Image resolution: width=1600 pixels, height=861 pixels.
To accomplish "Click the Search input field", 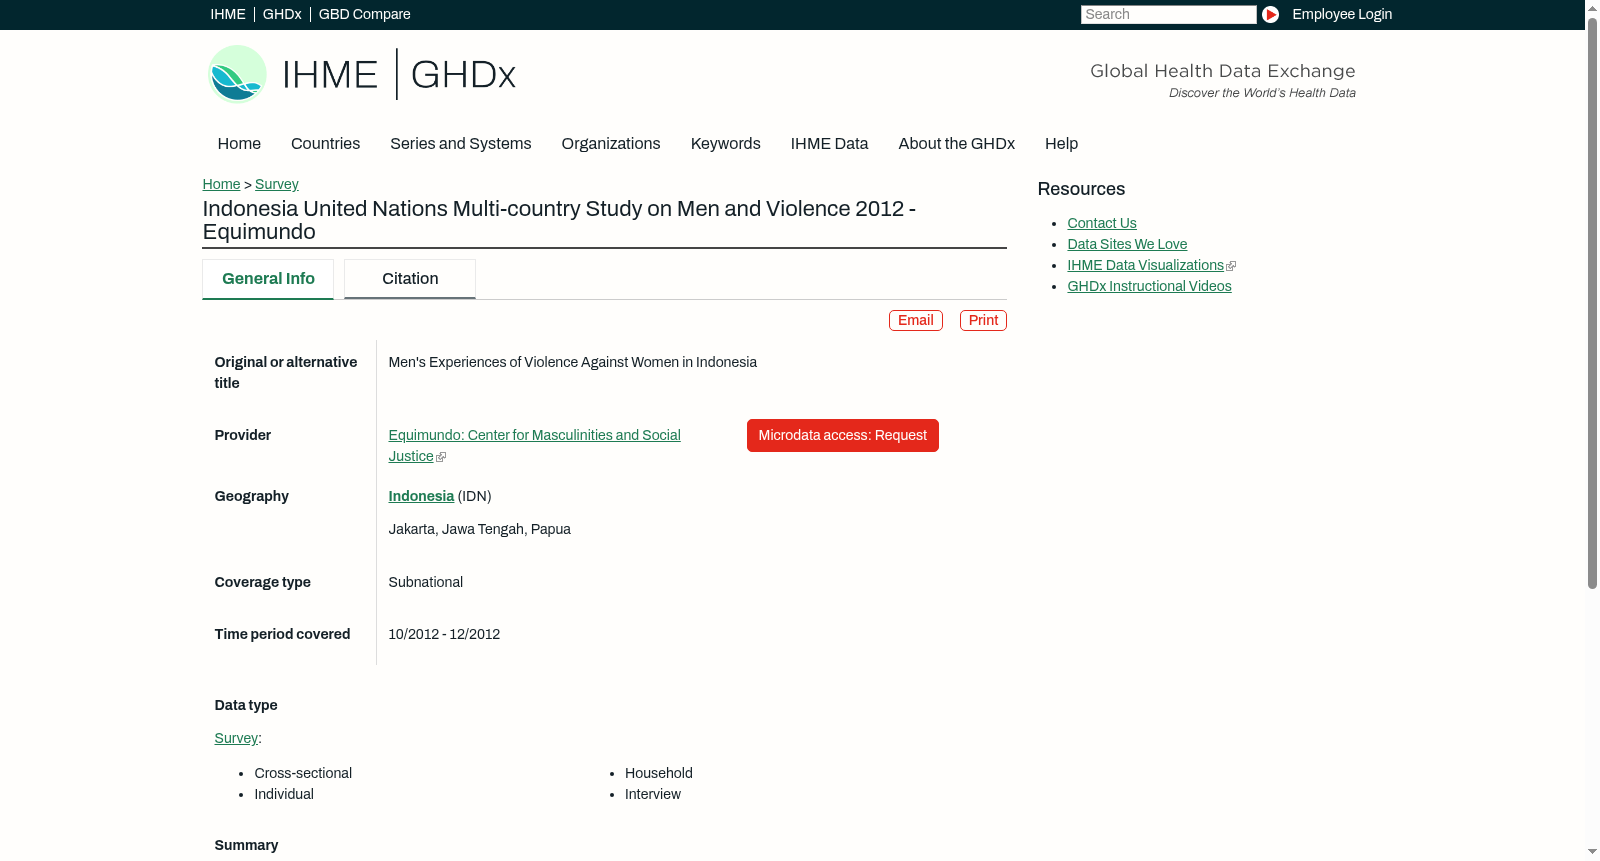I will (x=1168, y=14).
